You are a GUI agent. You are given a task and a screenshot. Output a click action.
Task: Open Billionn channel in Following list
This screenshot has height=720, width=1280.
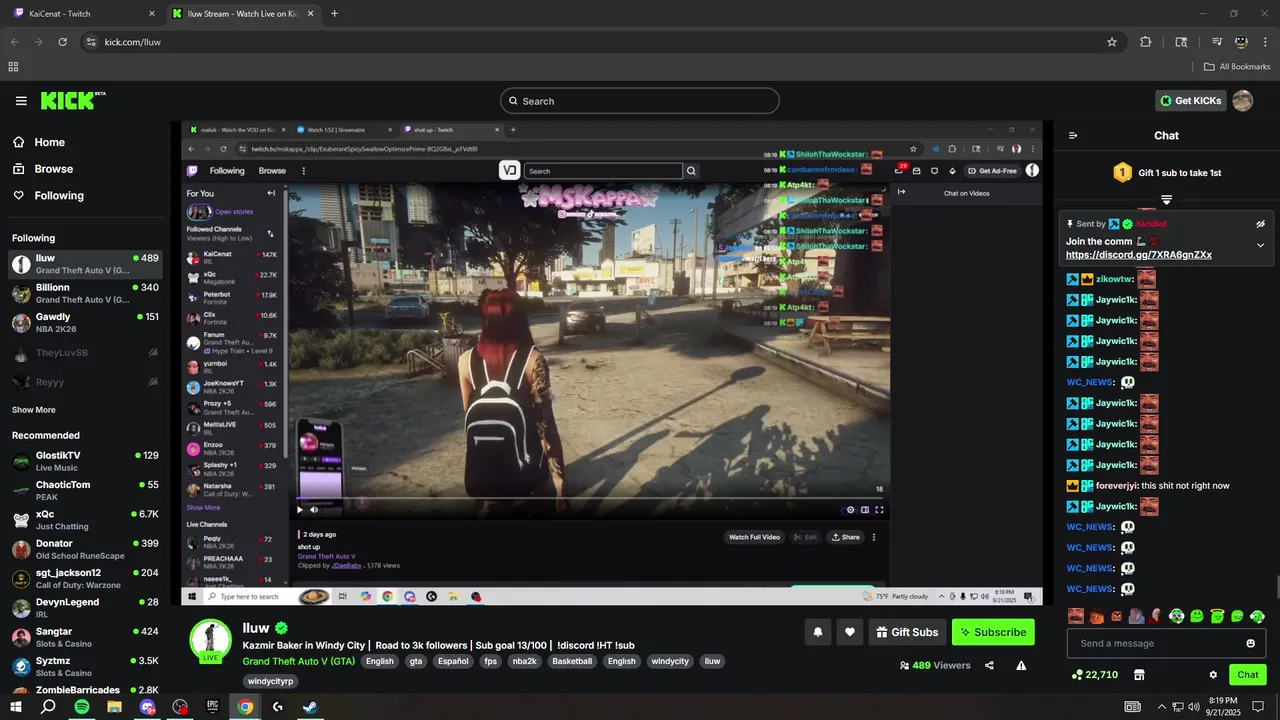(x=85, y=293)
